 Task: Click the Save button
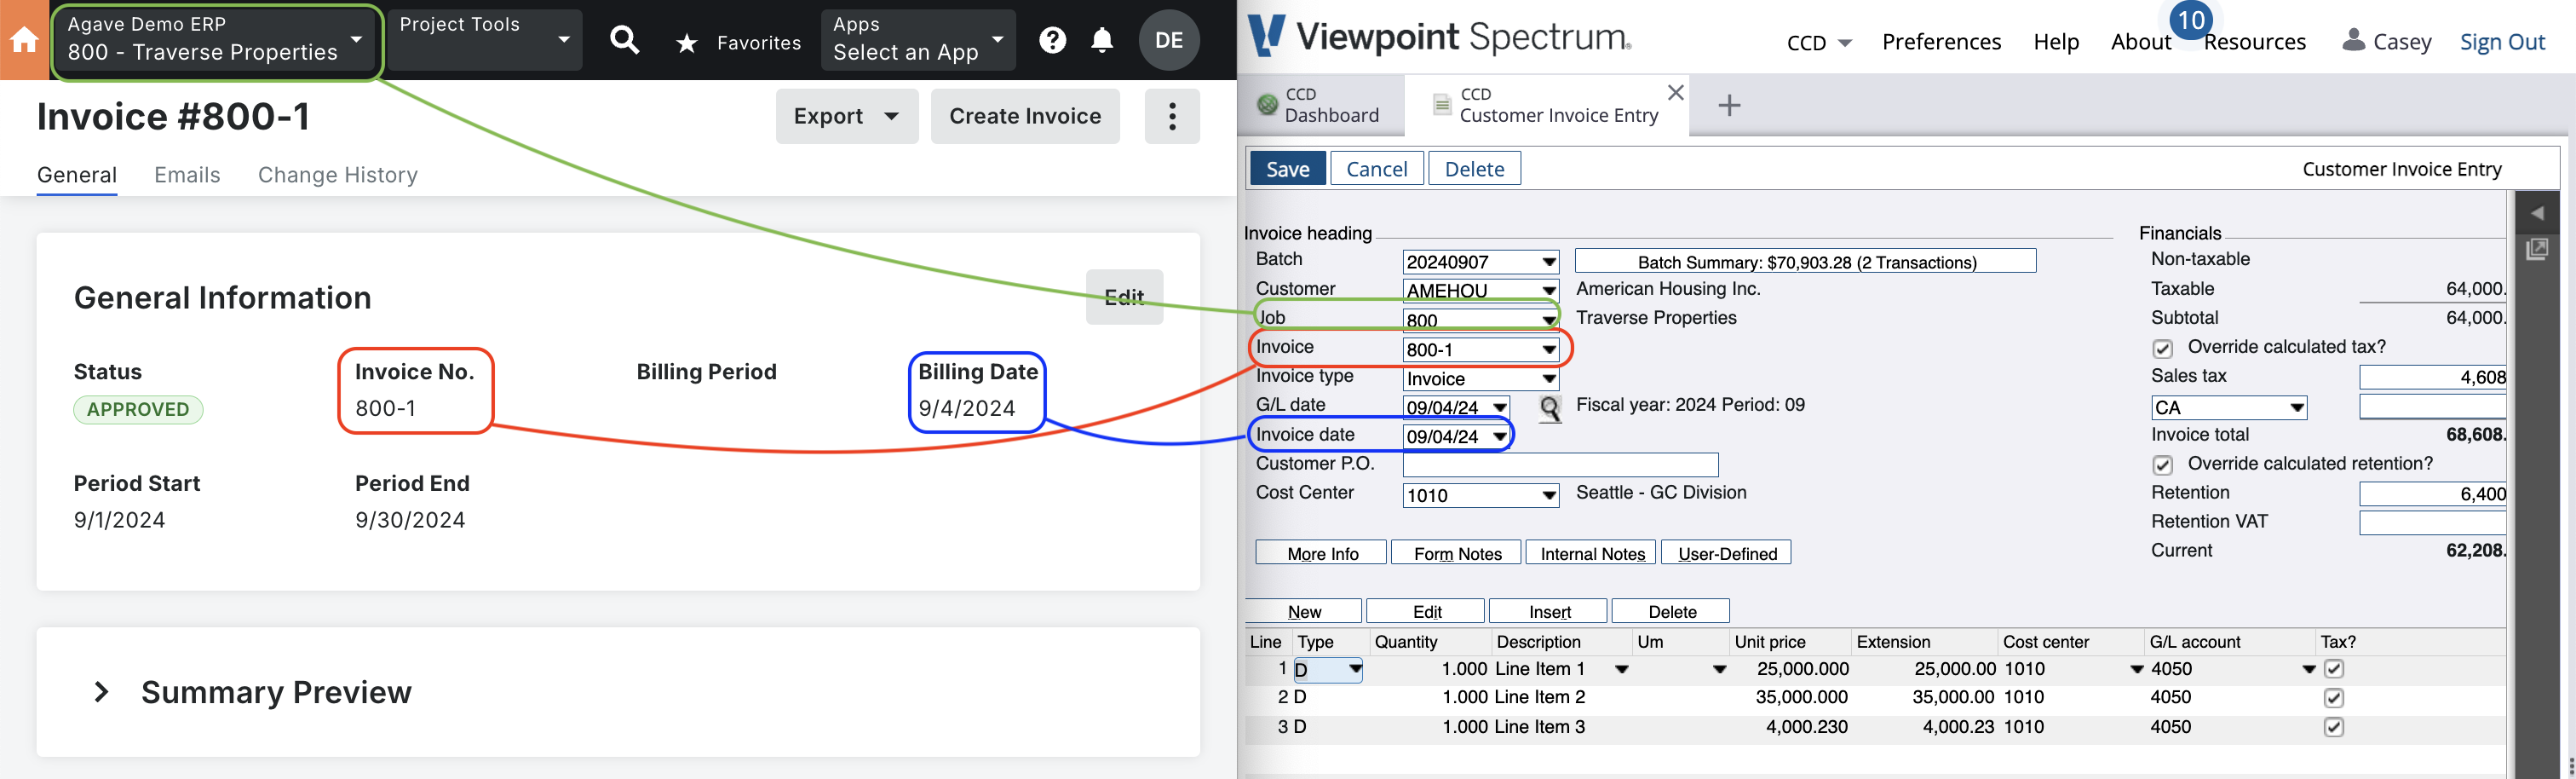tap(1287, 169)
